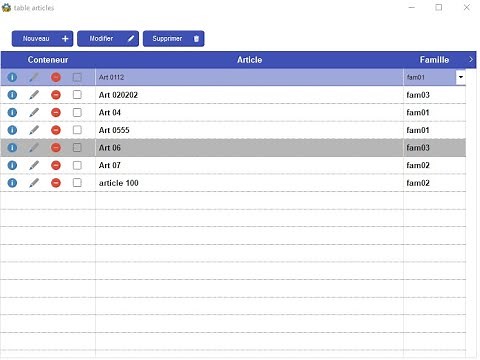
Task: Select the Art 06 article cell
Action: (x=249, y=148)
